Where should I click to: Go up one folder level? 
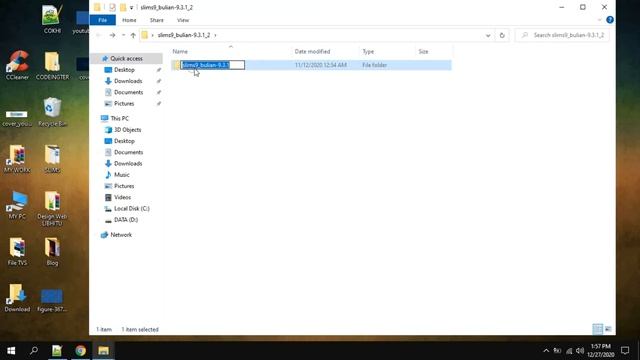(133, 36)
